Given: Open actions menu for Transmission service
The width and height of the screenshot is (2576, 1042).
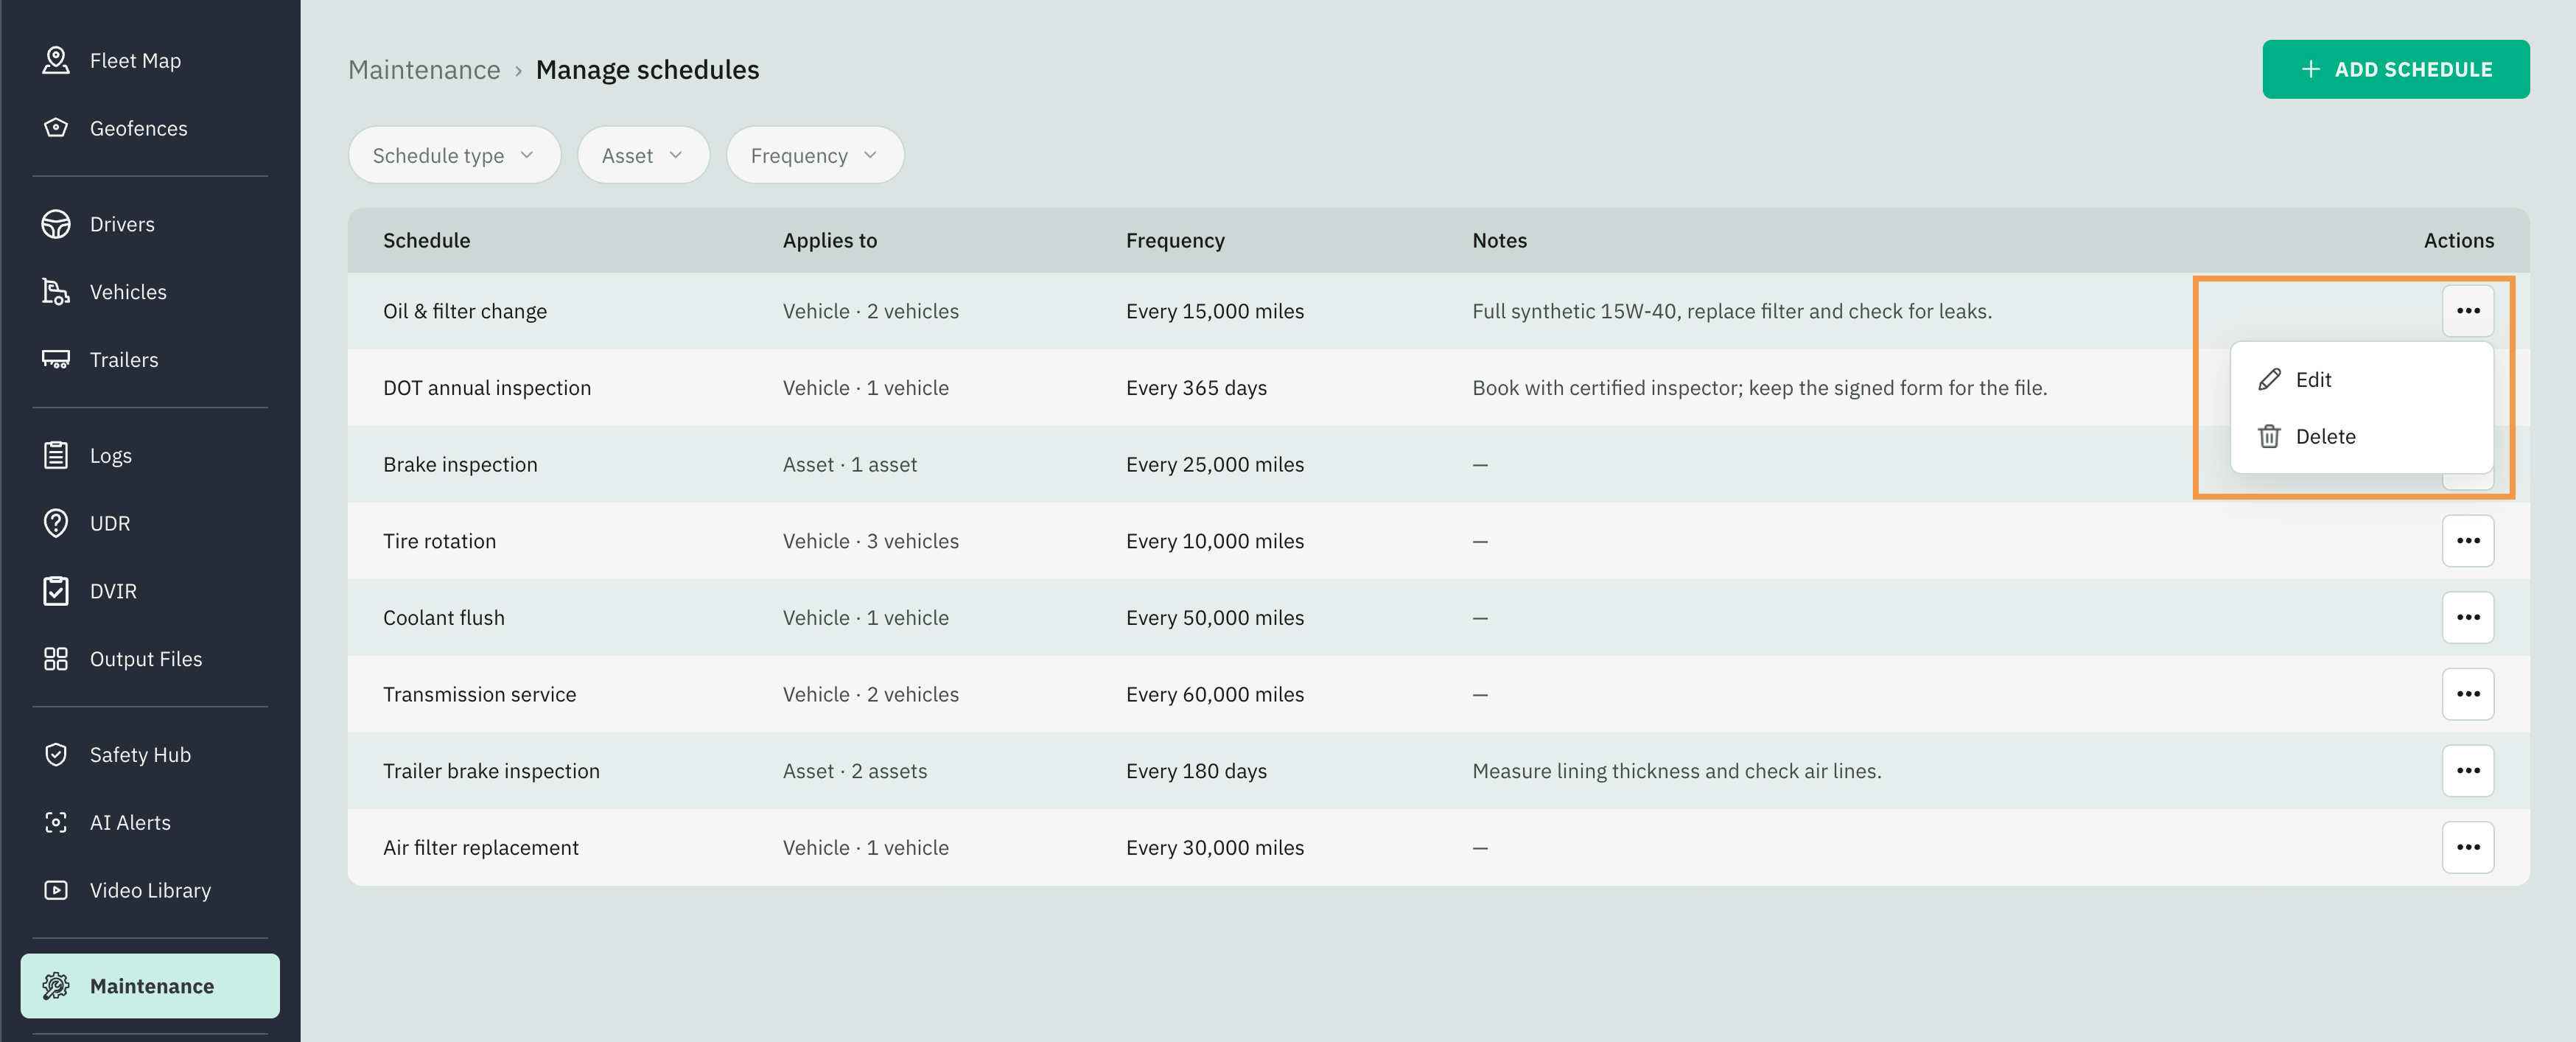Looking at the screenshot, I should pyautogui.click(x=2468, y=694).
